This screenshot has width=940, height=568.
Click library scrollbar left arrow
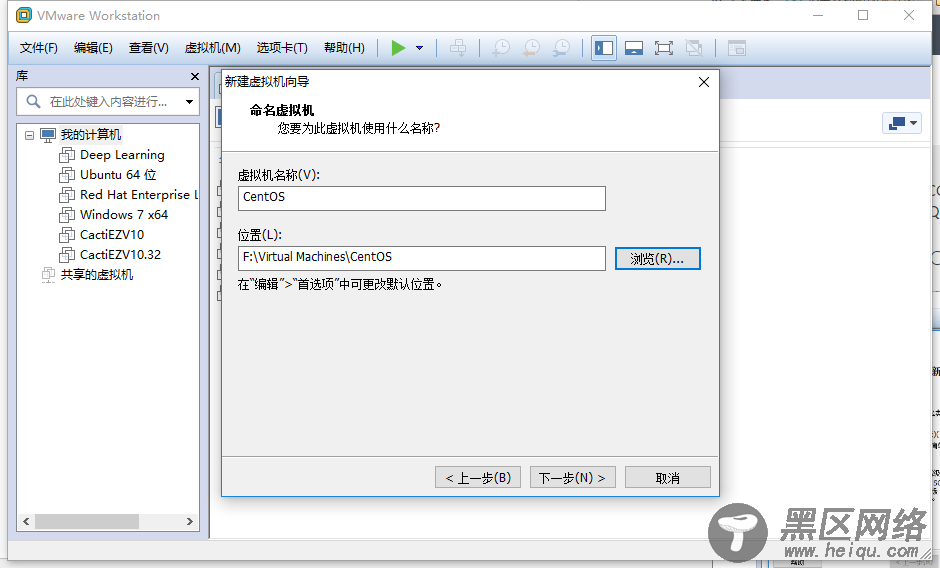tap(26, 521)
